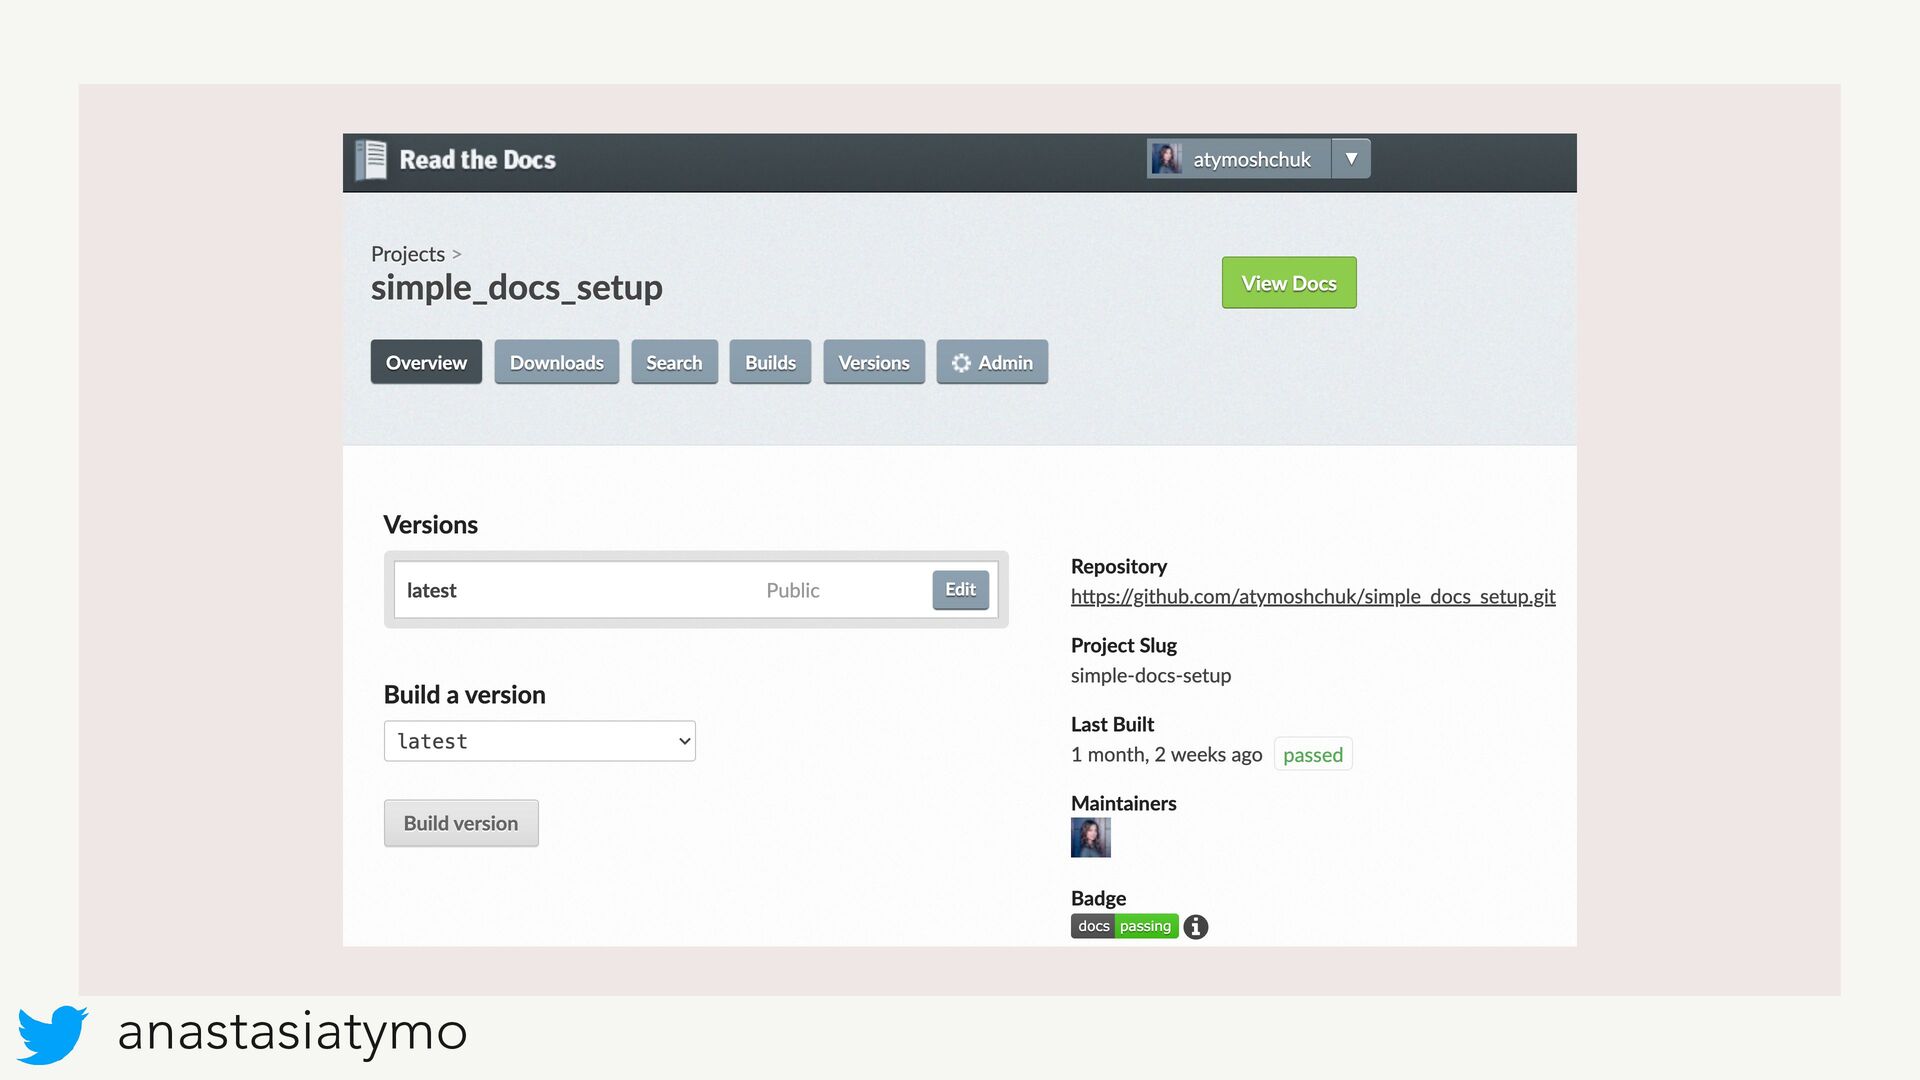Open the maintainer avatar thumbnail
This screenshot has height=1080, width=1920.
click(1090, 838)
